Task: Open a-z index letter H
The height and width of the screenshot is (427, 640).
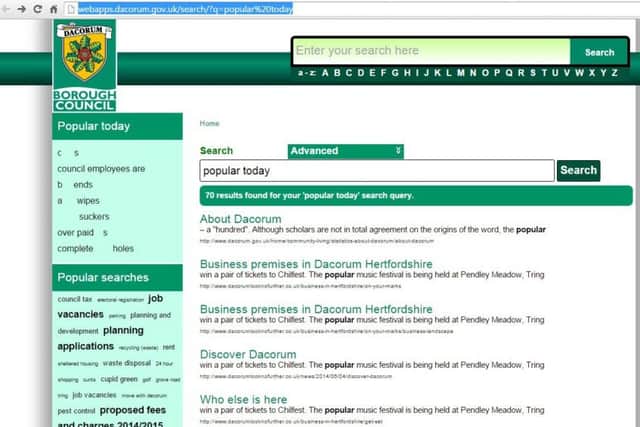Action: 407,73
